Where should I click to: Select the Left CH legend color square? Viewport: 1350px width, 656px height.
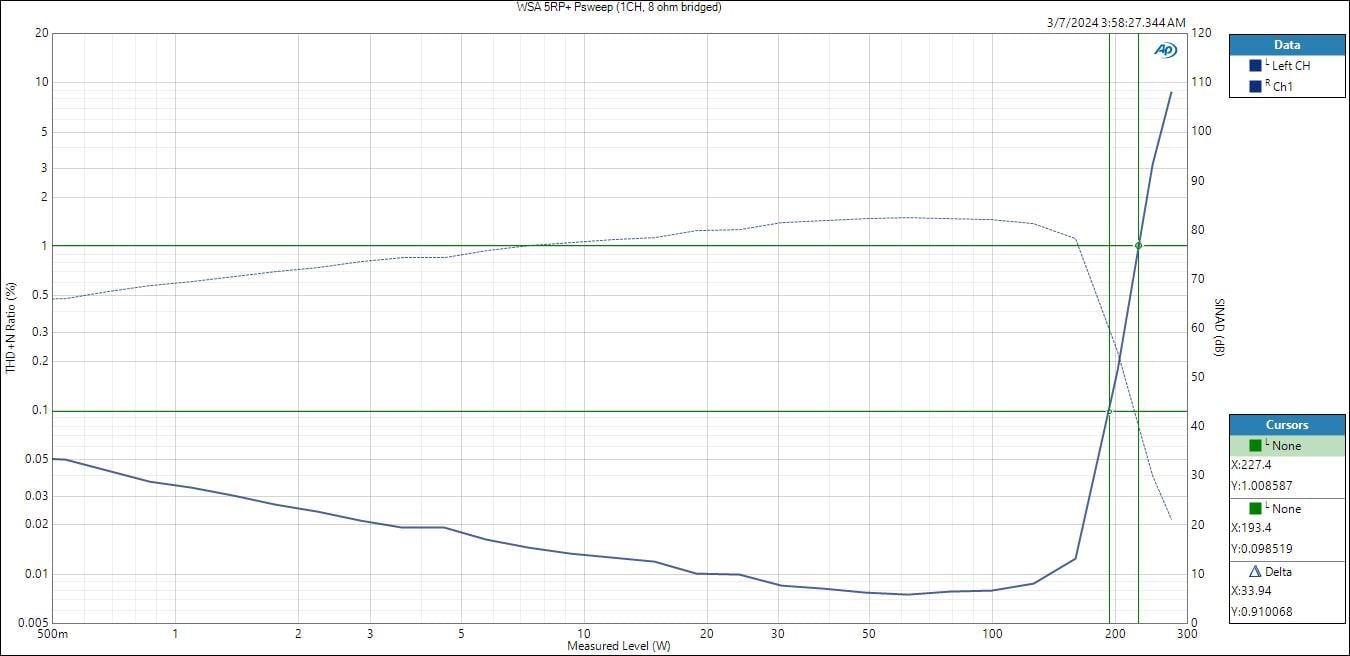coord(1255,66)
